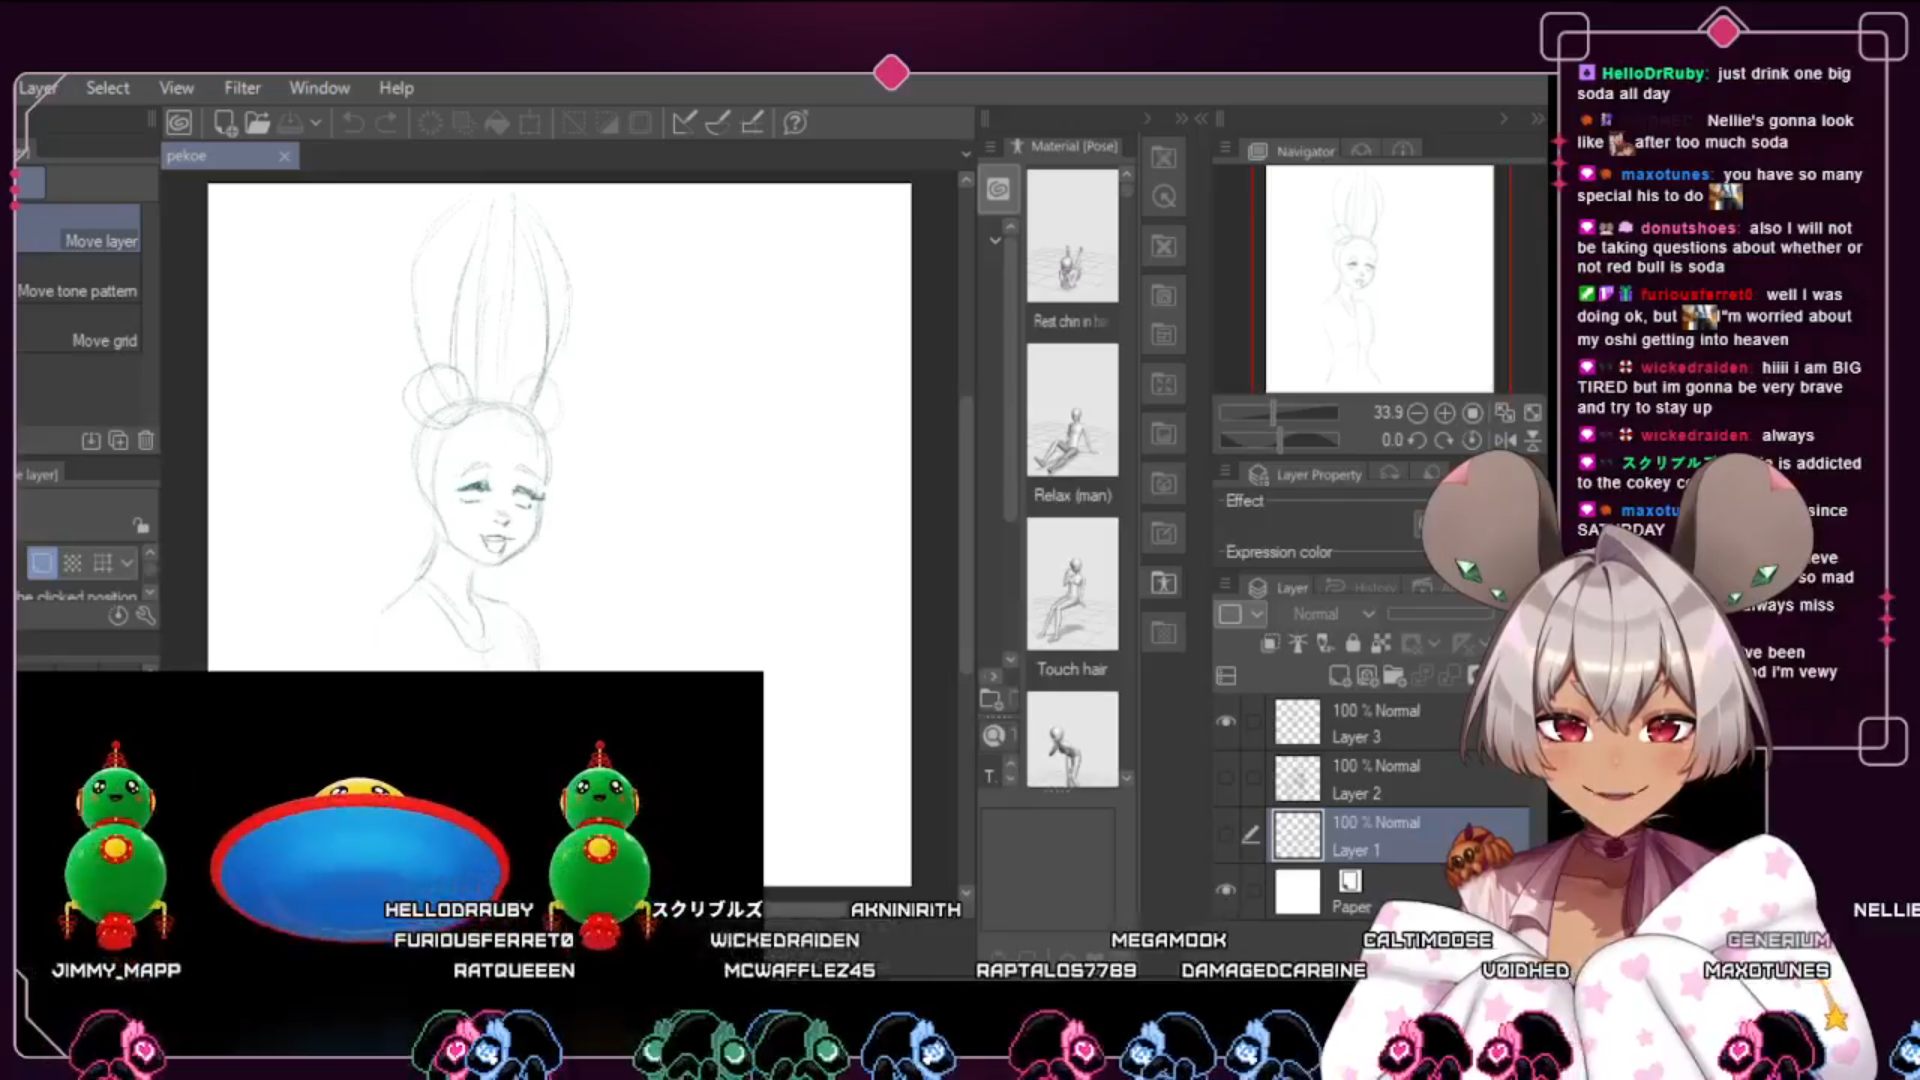Hide Layer 3 using its eye icon
Viewport: 1920px width, 1080px height.
1226,722
